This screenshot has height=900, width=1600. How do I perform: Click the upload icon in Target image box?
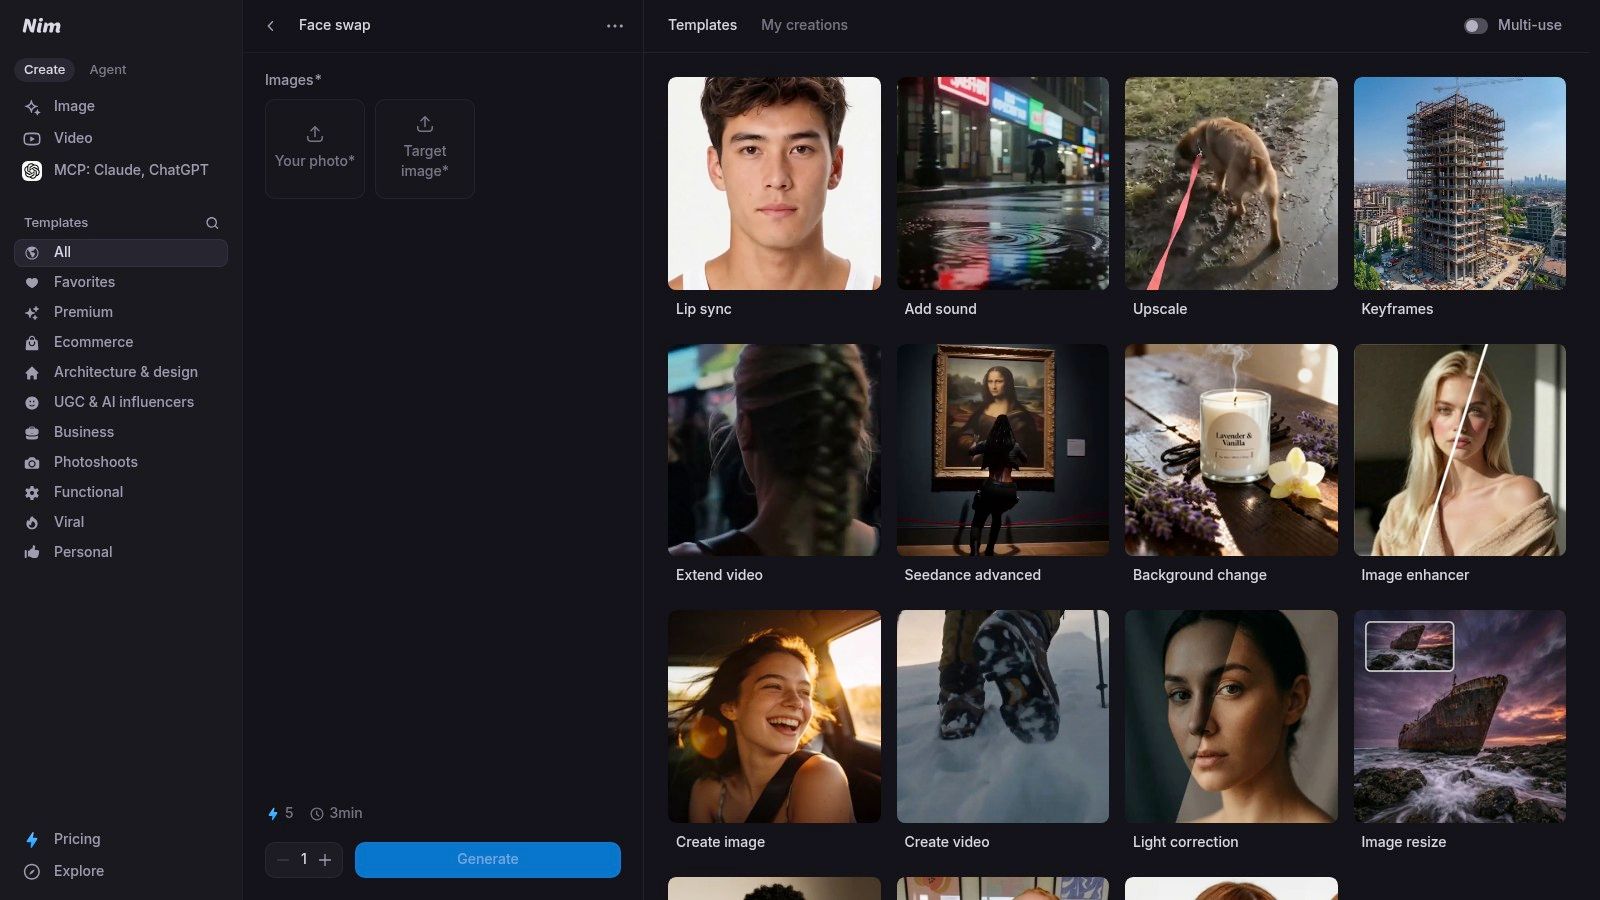click(x=425, y=124)
